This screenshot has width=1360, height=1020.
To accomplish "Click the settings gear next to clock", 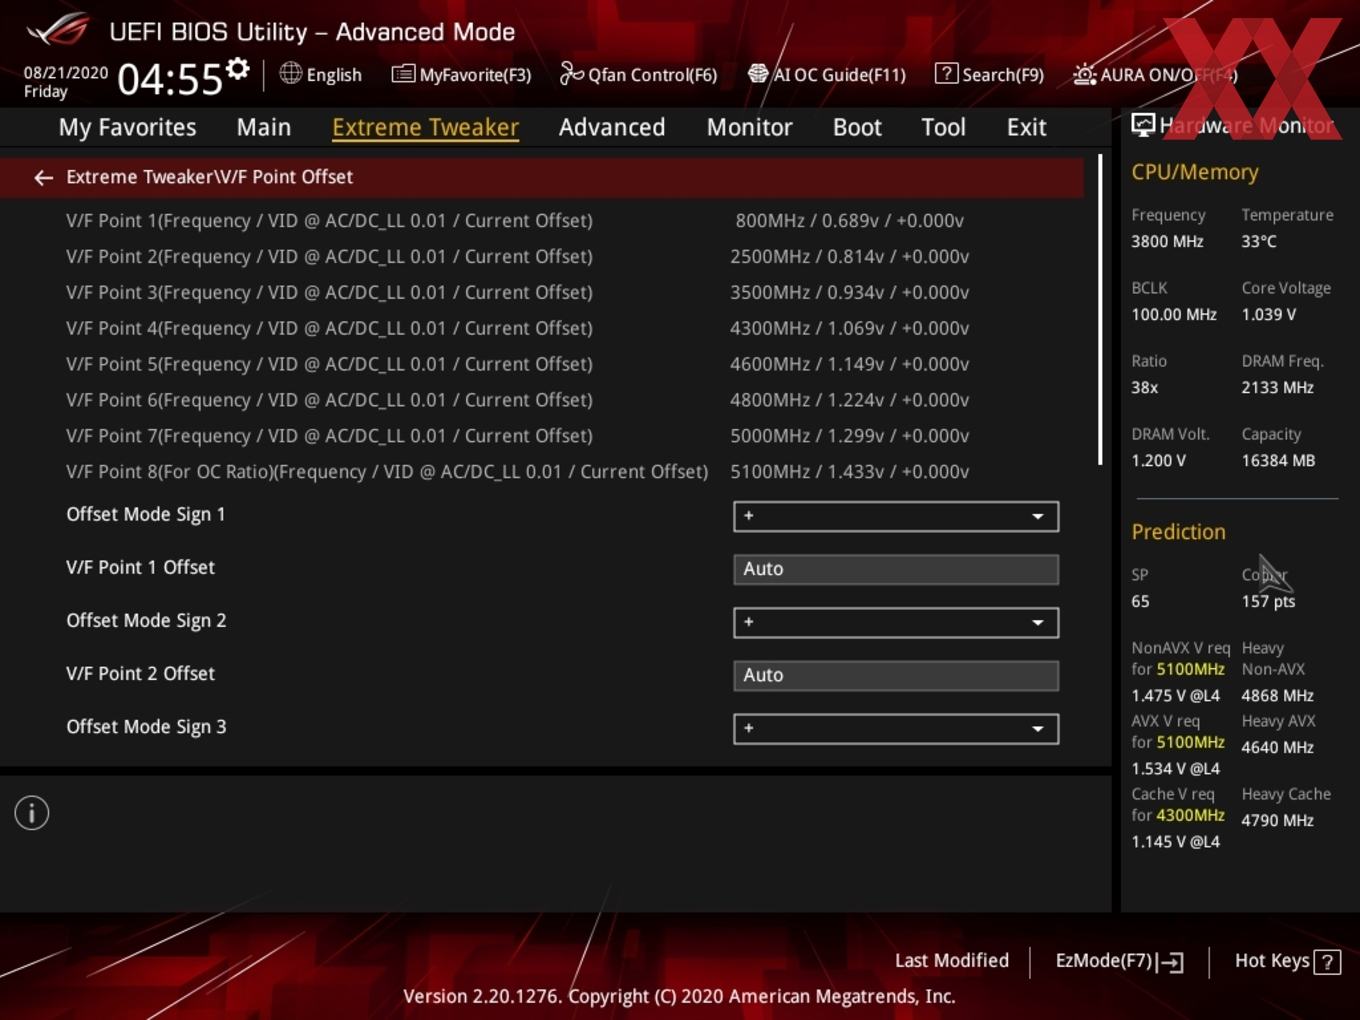I will coord(238,69).
